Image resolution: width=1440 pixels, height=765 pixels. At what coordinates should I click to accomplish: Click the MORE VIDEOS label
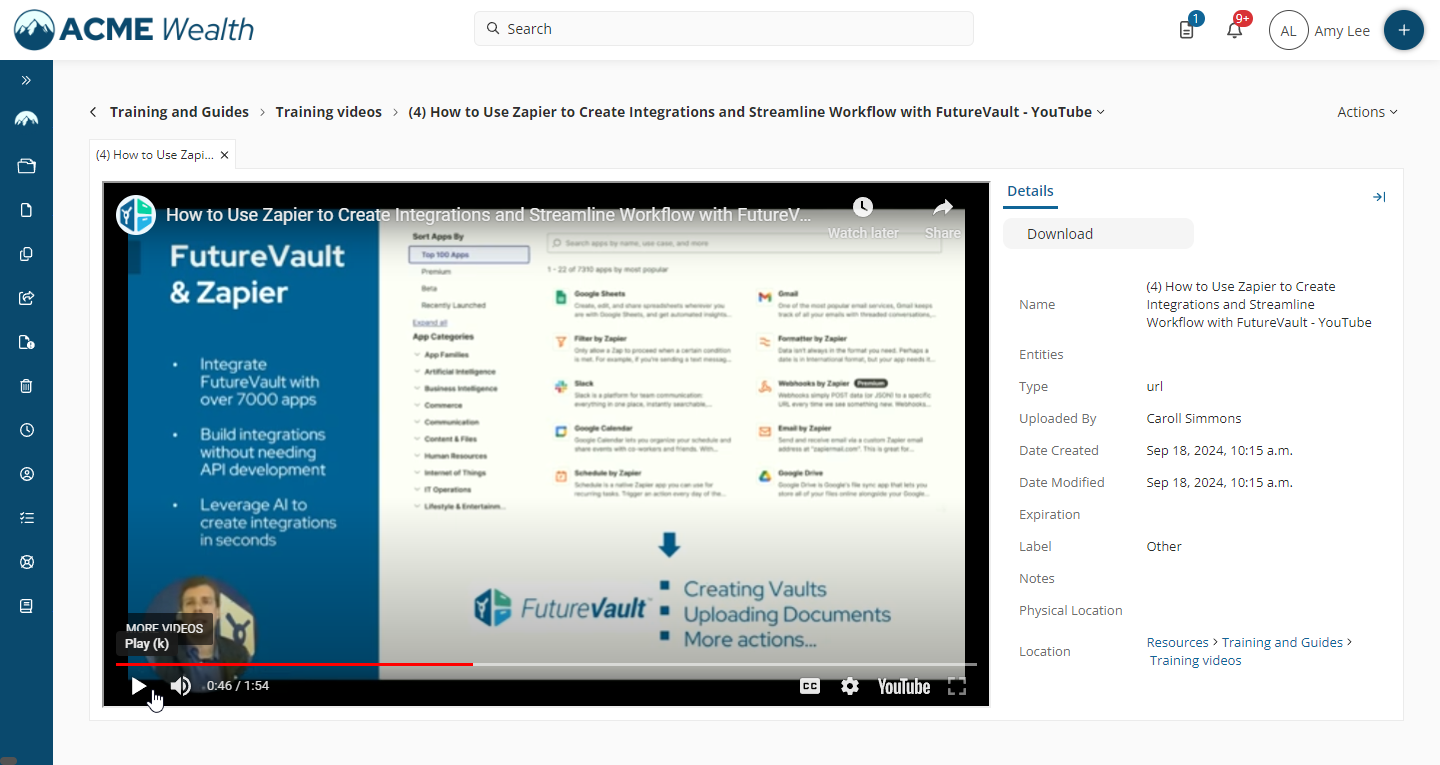coord(165,629)
